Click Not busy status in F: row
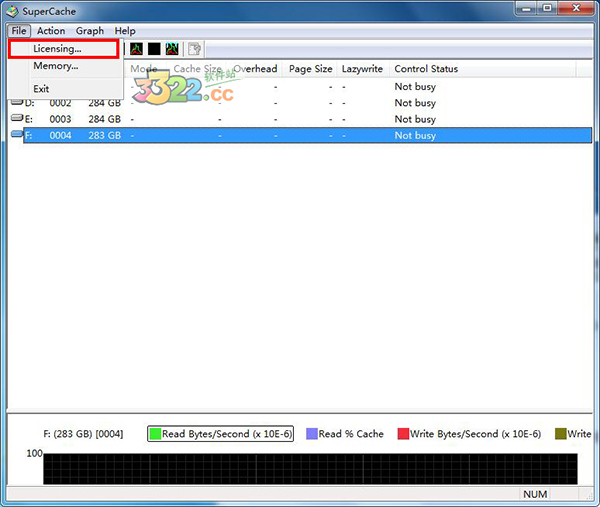This screenshot has height=507, width=600. point(415,135)
